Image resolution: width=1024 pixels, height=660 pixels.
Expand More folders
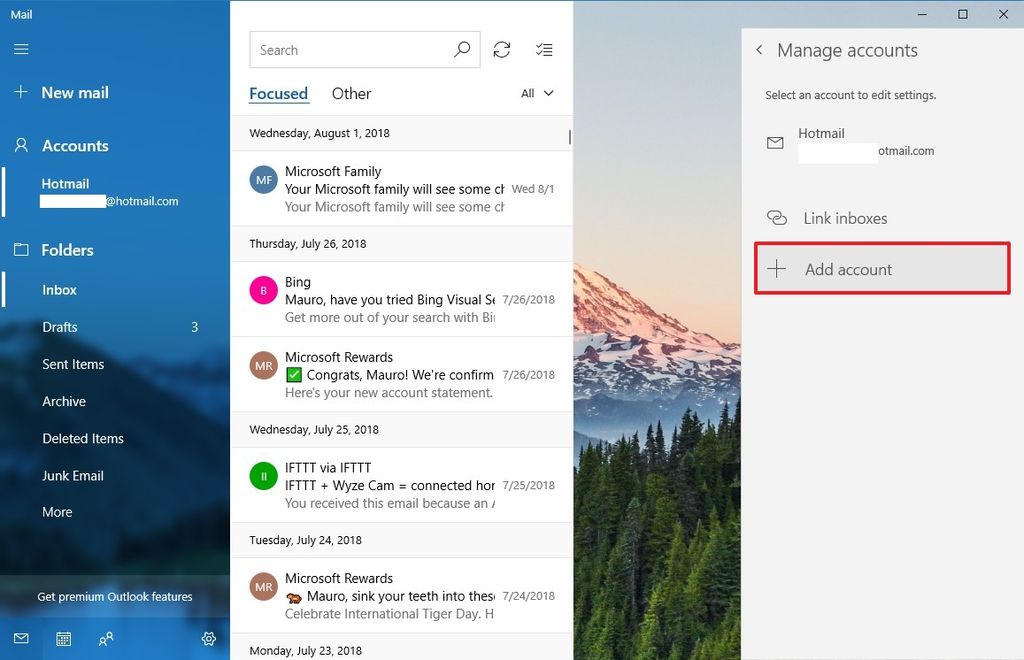click(x=57, y=511)
